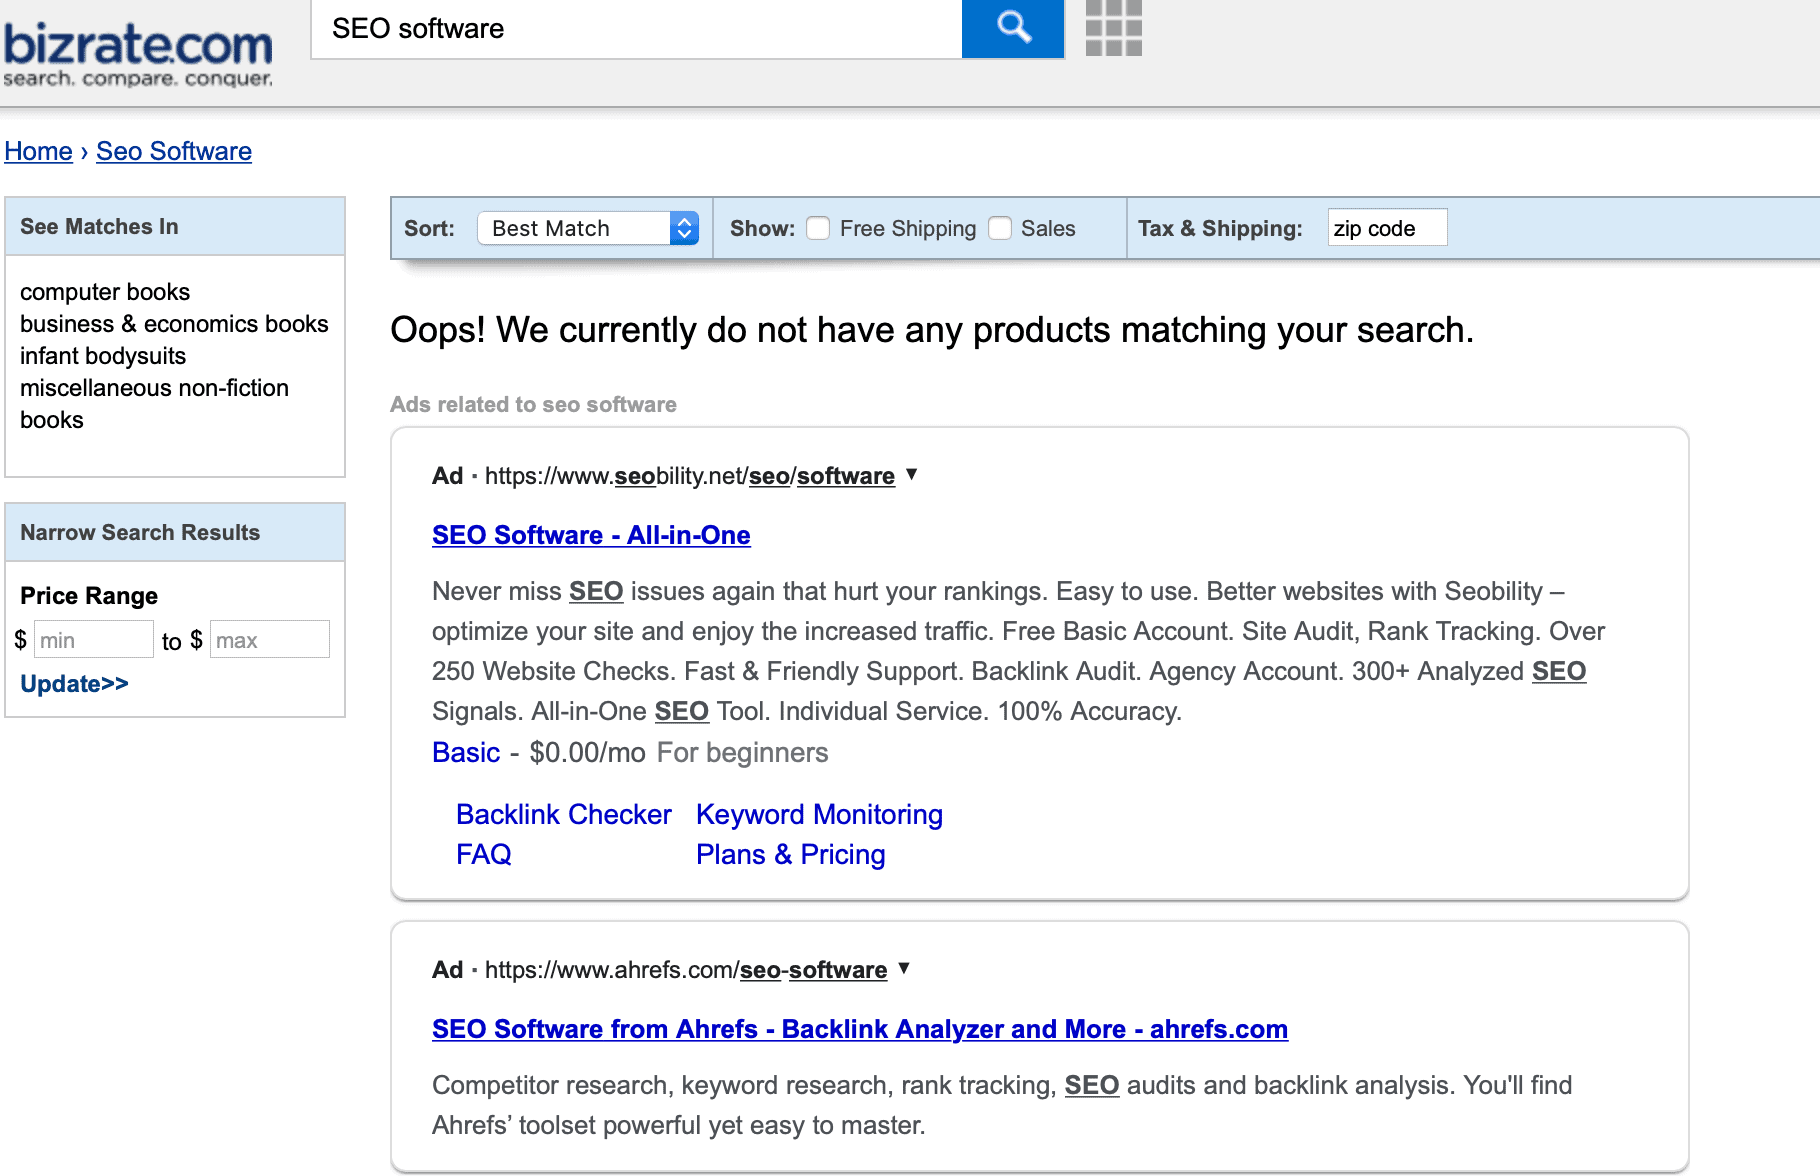Focus the SEO software search field
1820x1176 pixels.
637,29
